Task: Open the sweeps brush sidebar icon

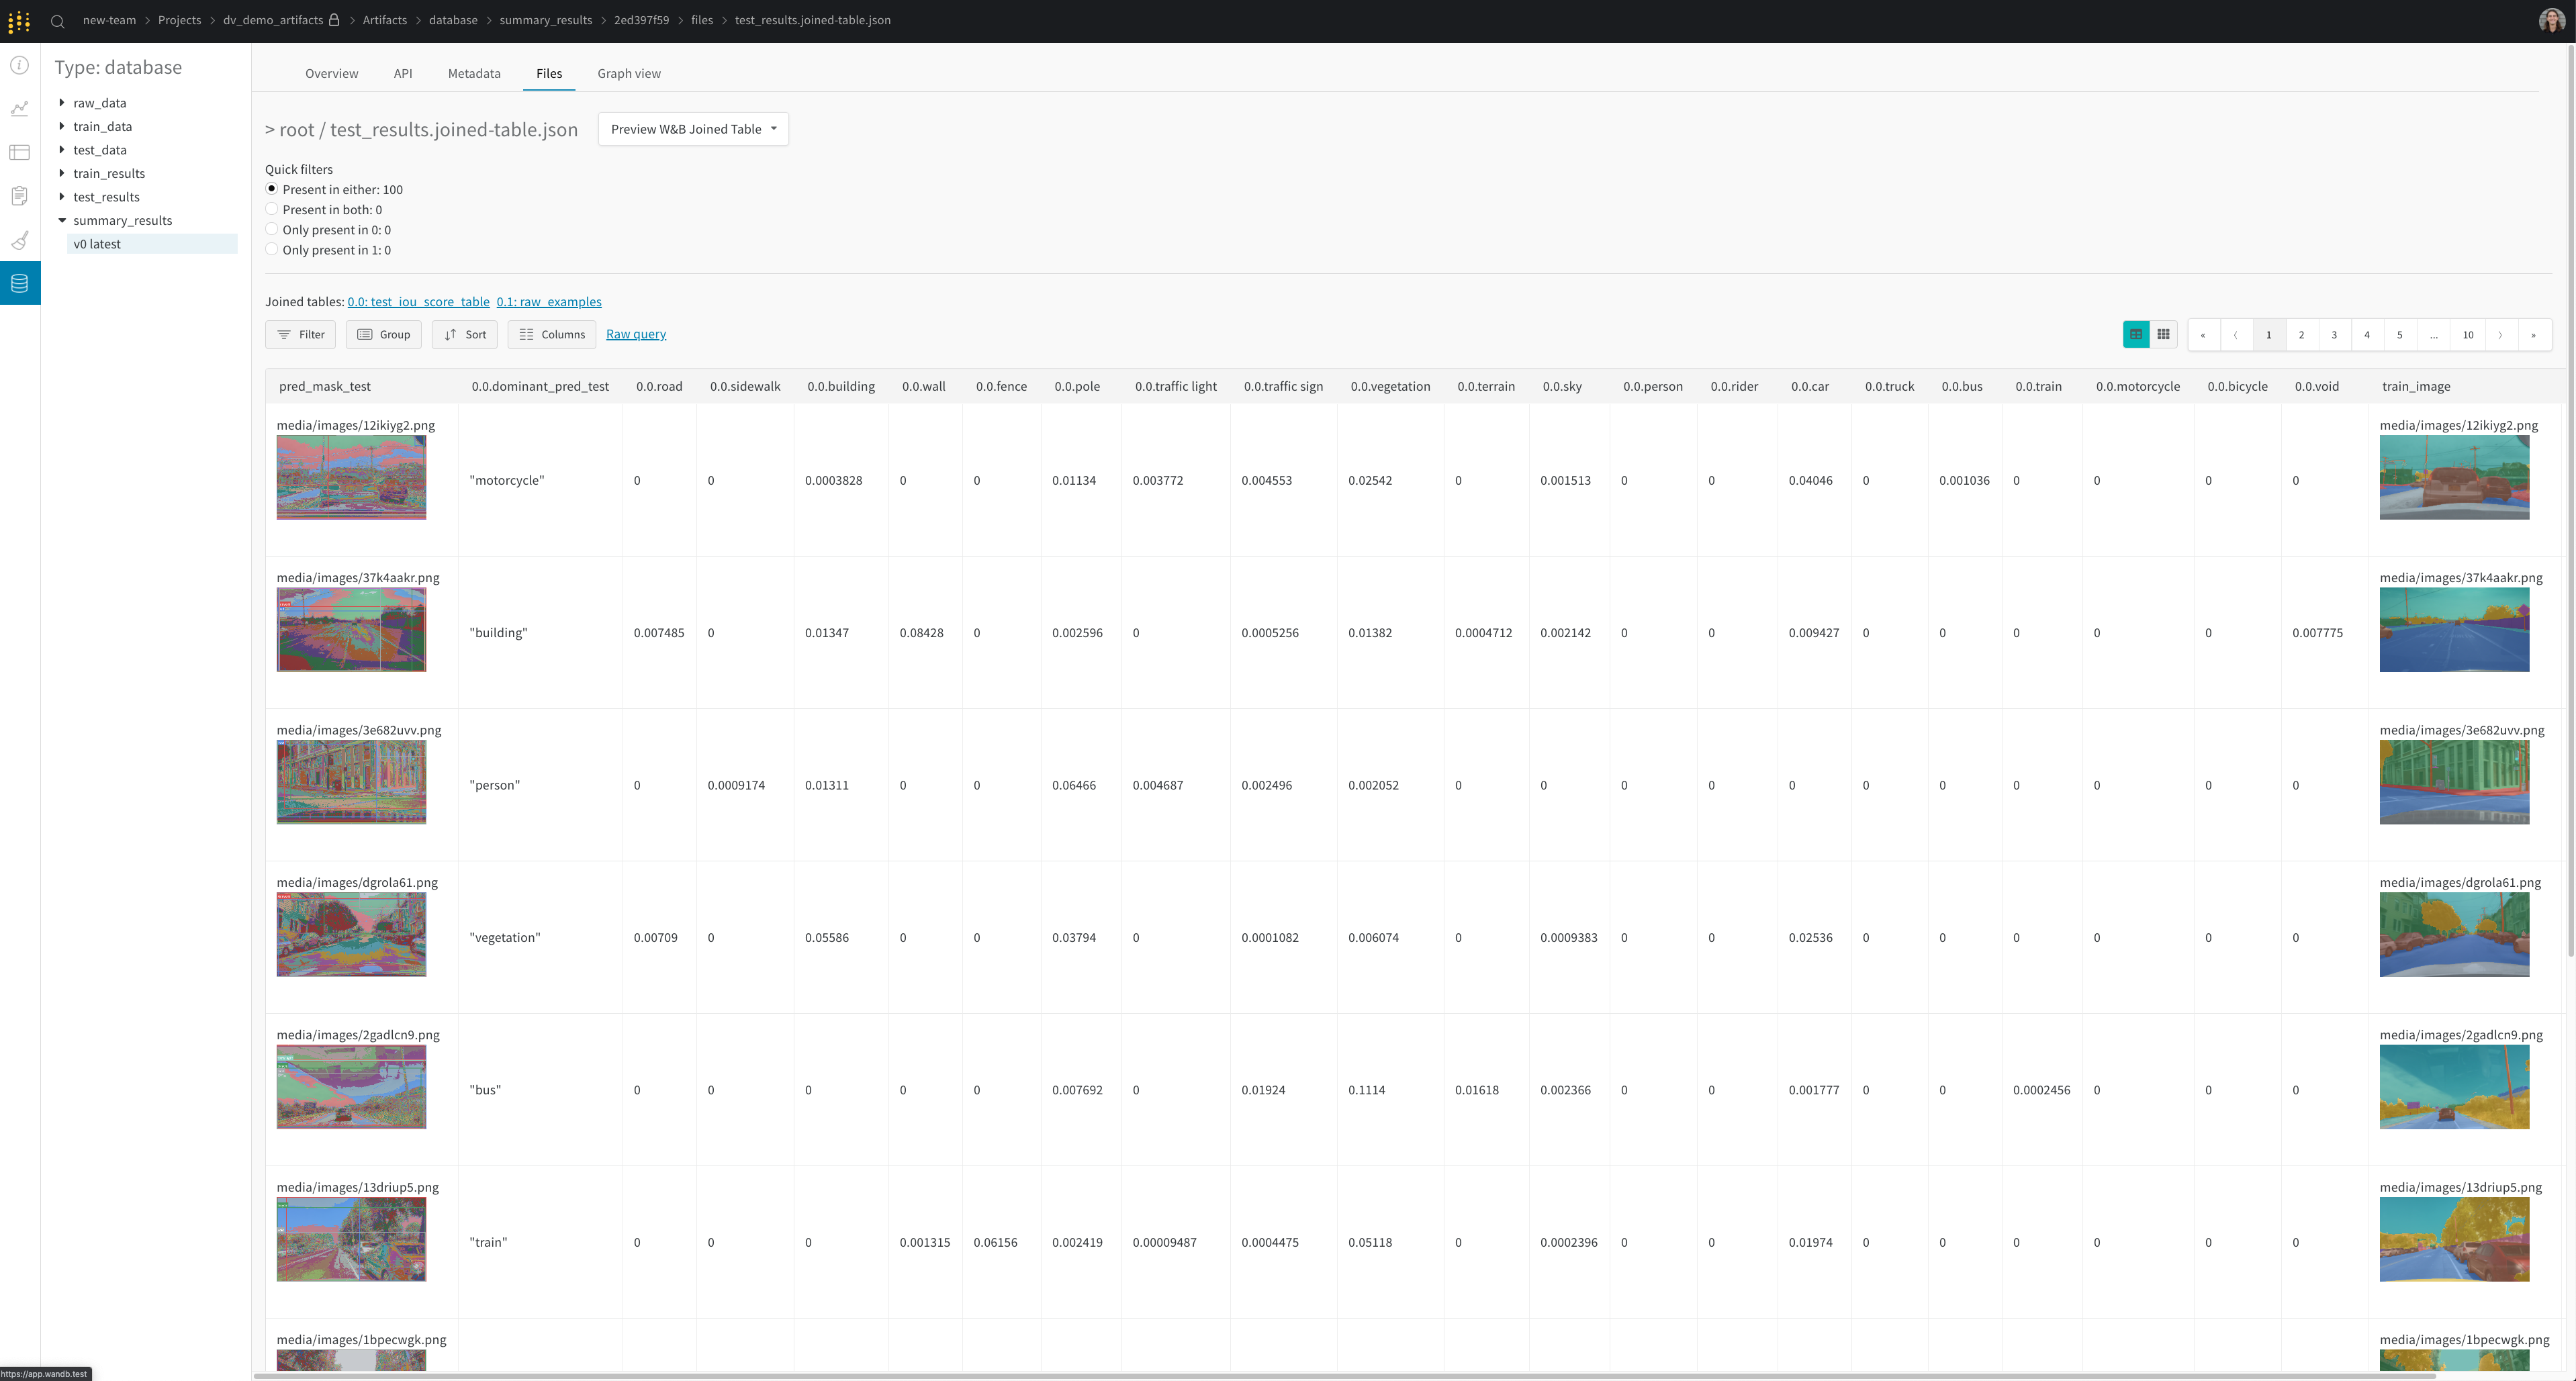Action: (x=20, y=240)
